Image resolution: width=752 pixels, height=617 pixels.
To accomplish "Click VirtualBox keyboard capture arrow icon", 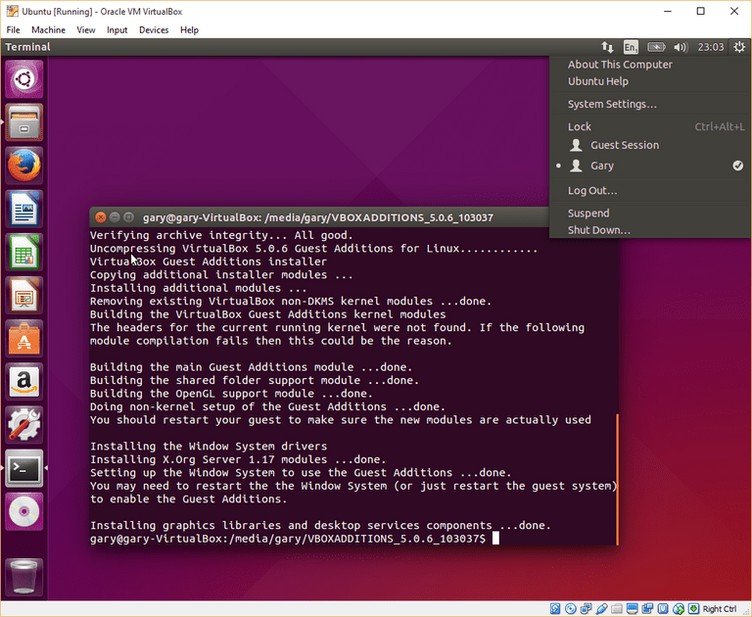I will pos(693,609).
